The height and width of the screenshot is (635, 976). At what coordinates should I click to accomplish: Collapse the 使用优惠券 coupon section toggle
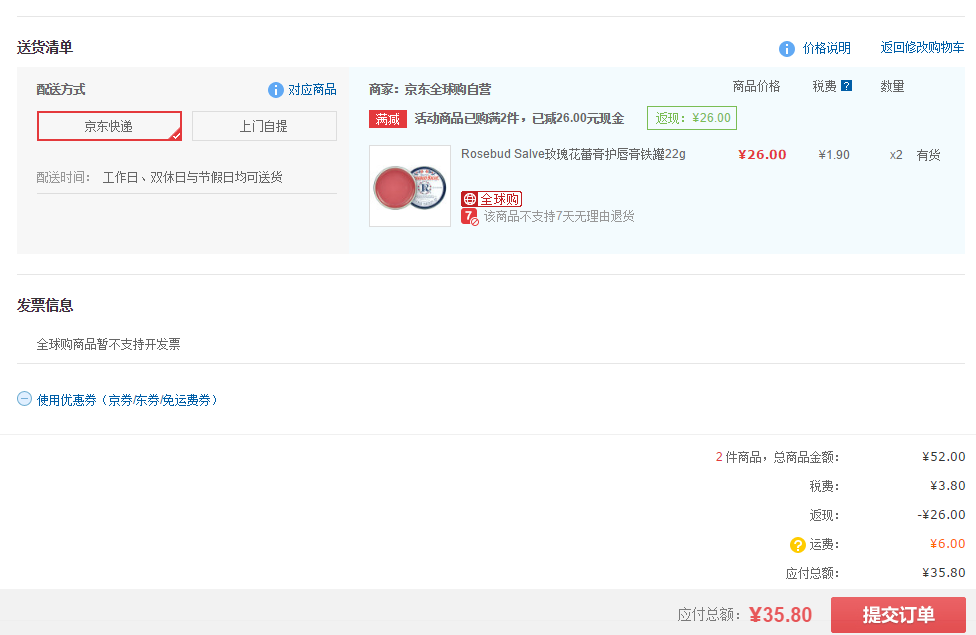click(24, 399)
